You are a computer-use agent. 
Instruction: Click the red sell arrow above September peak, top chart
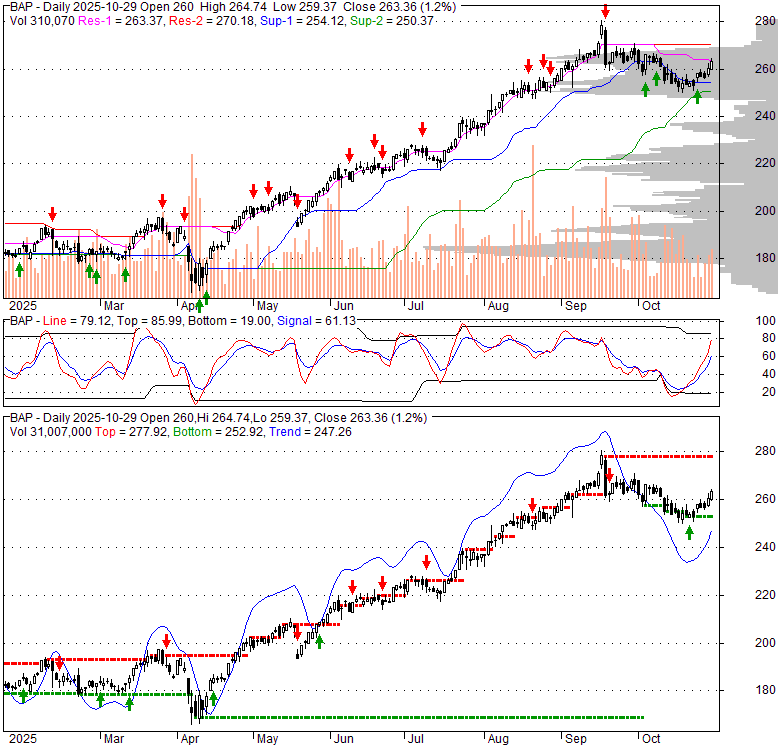pyautogui.click(x=605, y=11)
